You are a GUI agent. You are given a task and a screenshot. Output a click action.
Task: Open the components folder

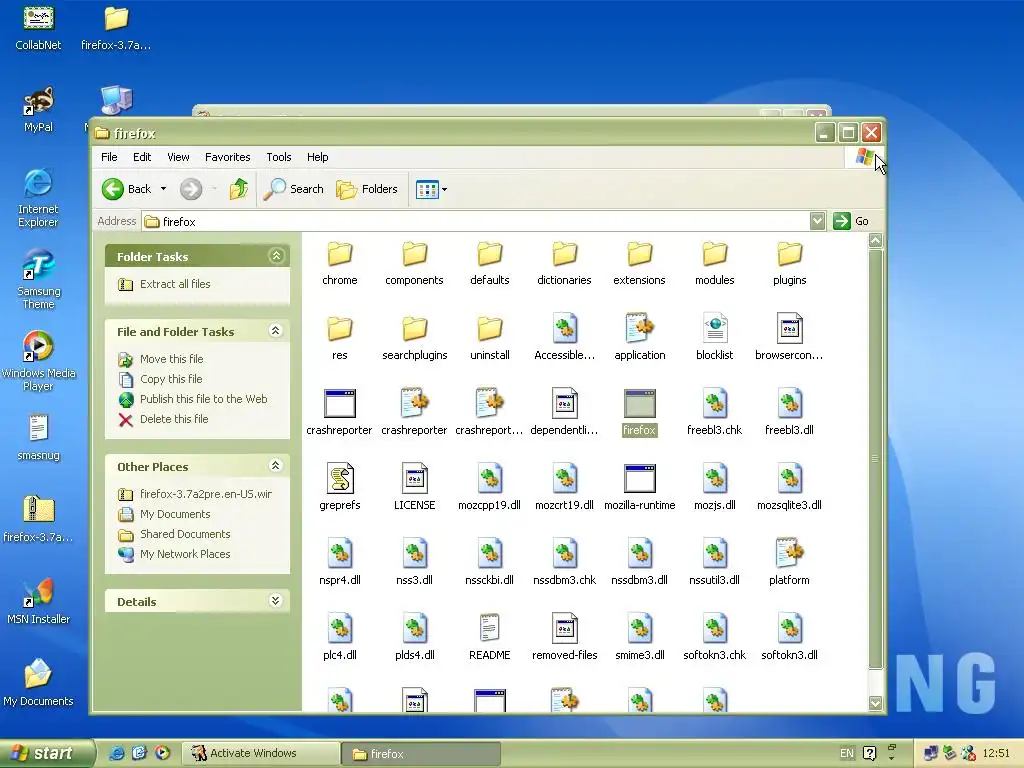tap(414, 263)
